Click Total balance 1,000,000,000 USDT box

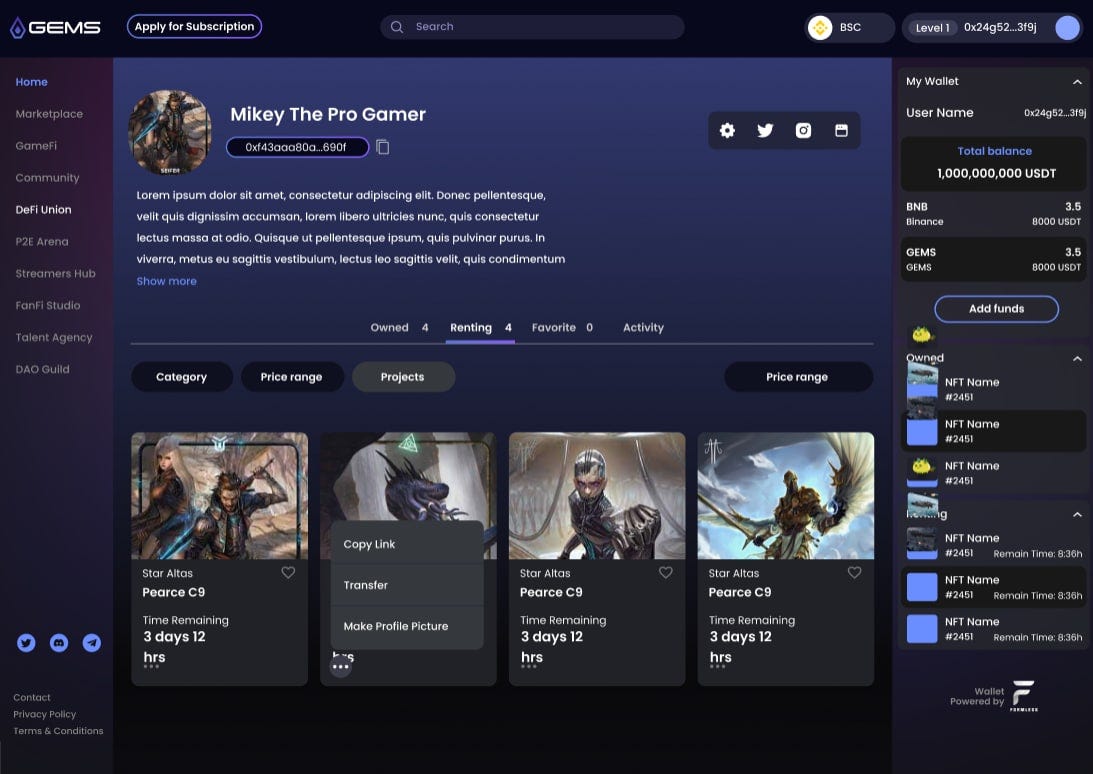993,163
